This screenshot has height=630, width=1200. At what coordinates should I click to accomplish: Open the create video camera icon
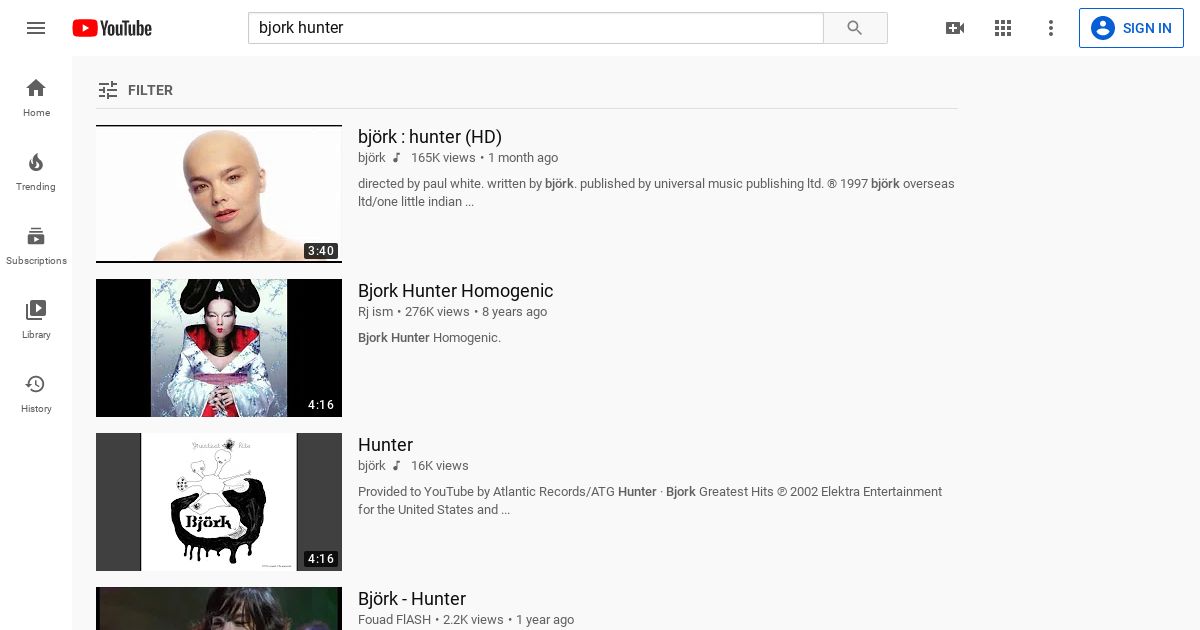tap(955, 28)
